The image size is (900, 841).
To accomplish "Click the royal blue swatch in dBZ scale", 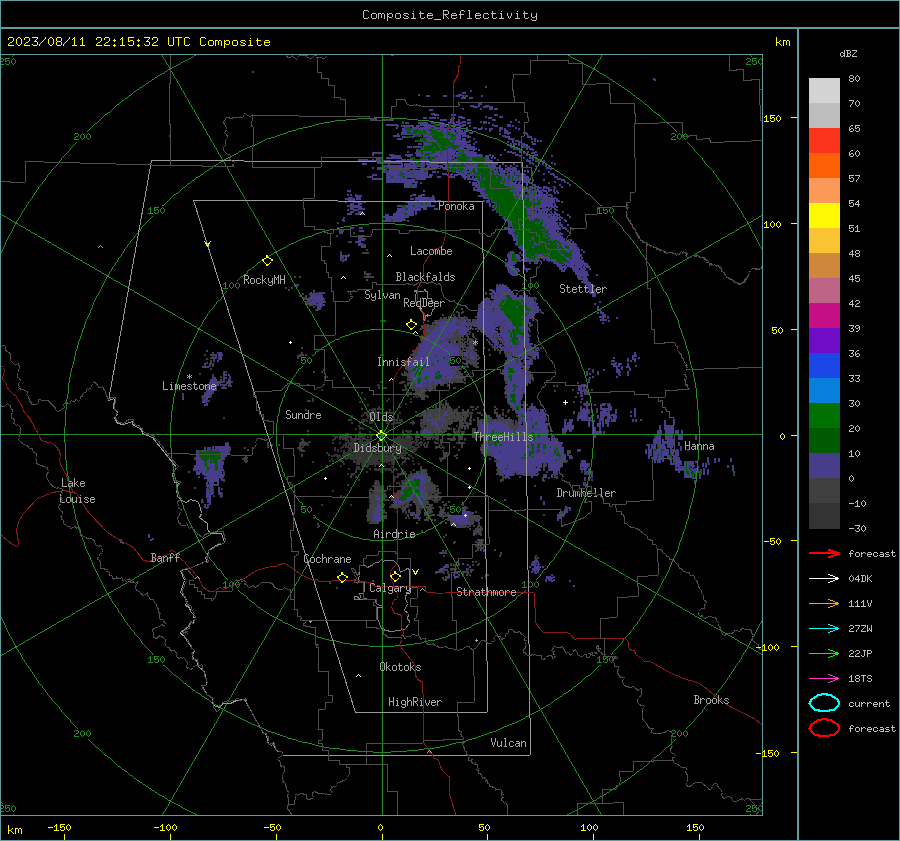I will (x=824, y=365).
